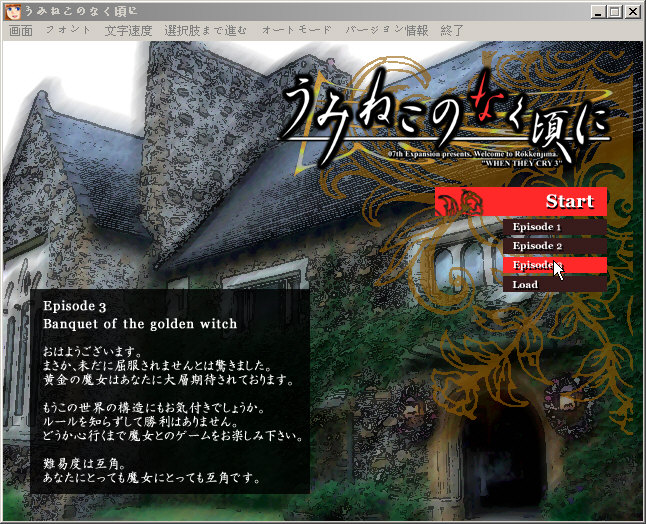Viewport: 646px width, 524px height.
Task: Open the 文字速度 menu
Action: pyautogui.click(x=128, y=30)
